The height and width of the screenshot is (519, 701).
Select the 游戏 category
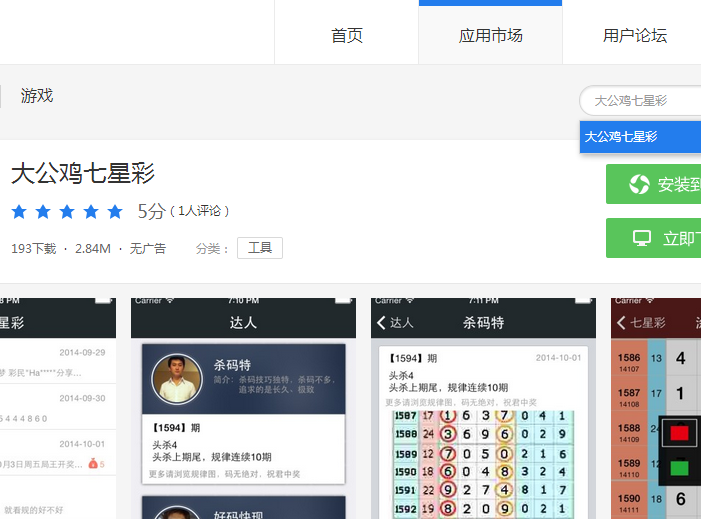(37, 96)
